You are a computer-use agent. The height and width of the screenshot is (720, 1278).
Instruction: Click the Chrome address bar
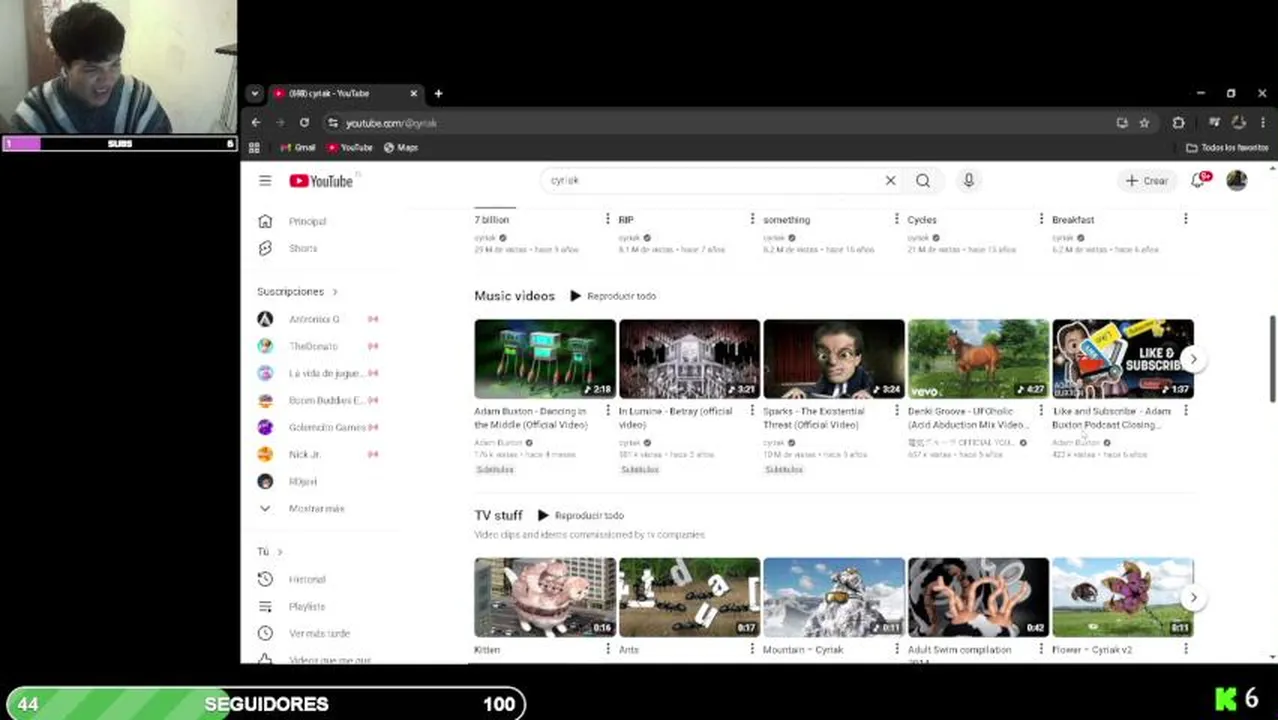[x=720, y=122]
